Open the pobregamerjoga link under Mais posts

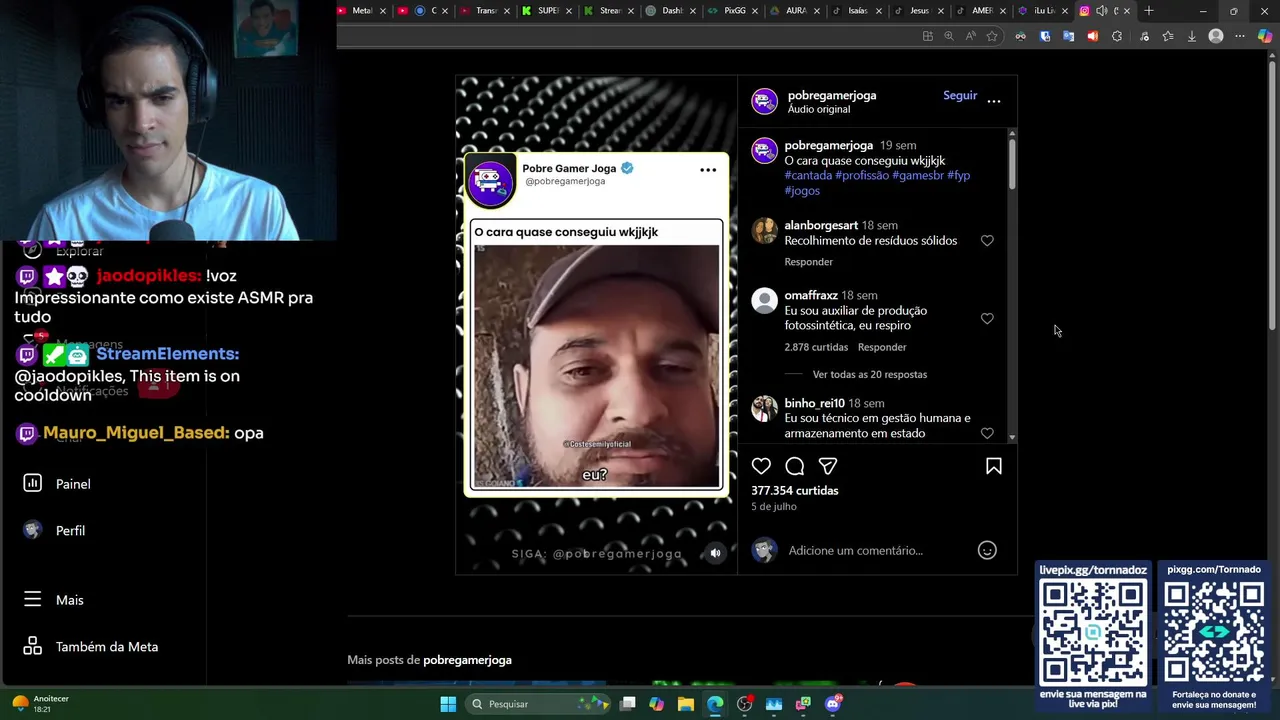467,660
